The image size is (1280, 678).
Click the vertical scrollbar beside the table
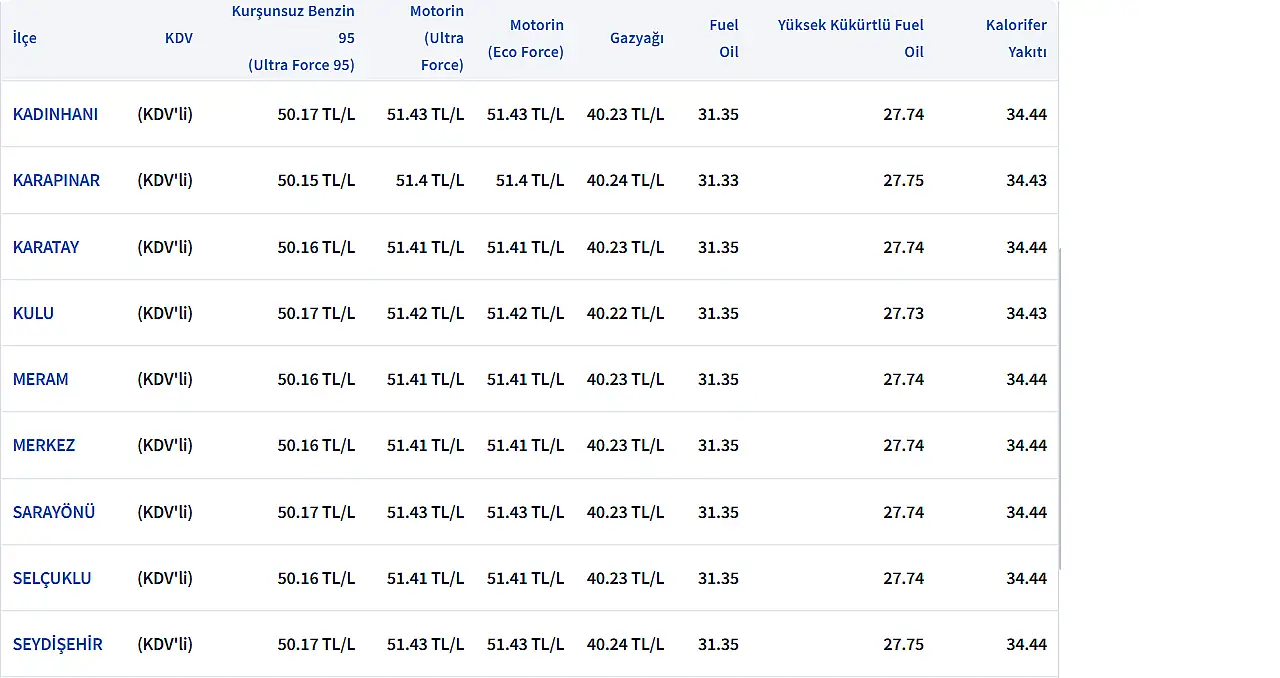1061,410
